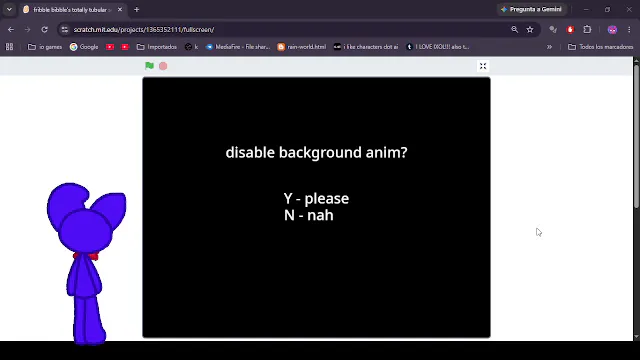The width and height of the screenshot is (640, 360).
Task: Click the address bar URL field
Action: point(286,29)
